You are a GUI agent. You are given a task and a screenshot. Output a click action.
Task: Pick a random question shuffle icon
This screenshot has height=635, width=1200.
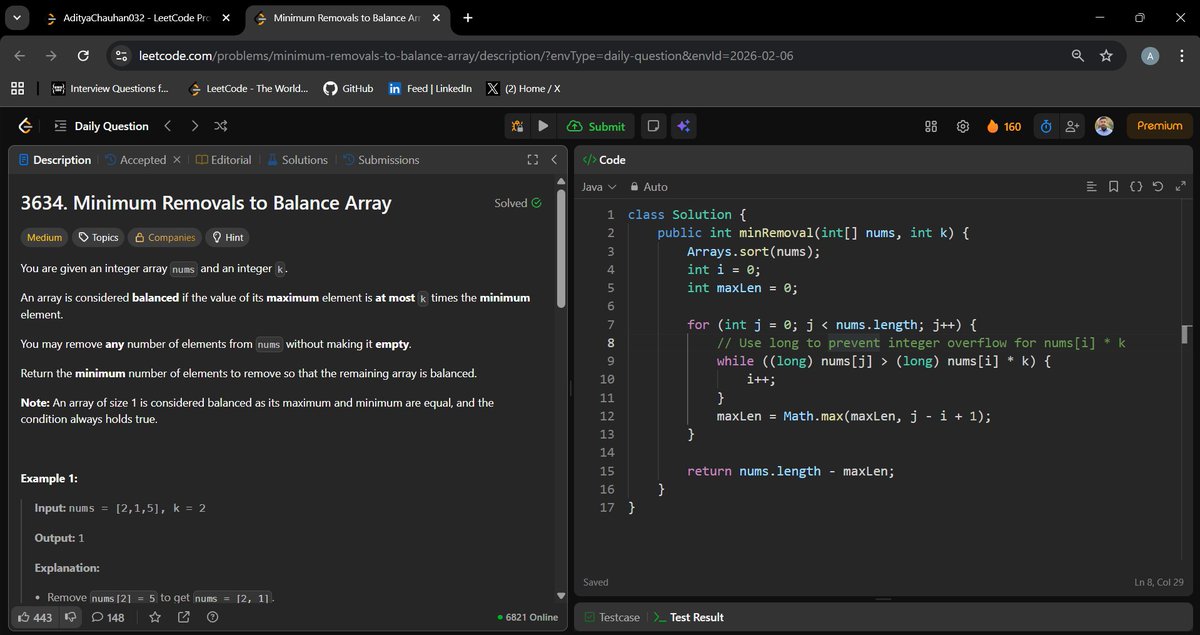point(221,126)
